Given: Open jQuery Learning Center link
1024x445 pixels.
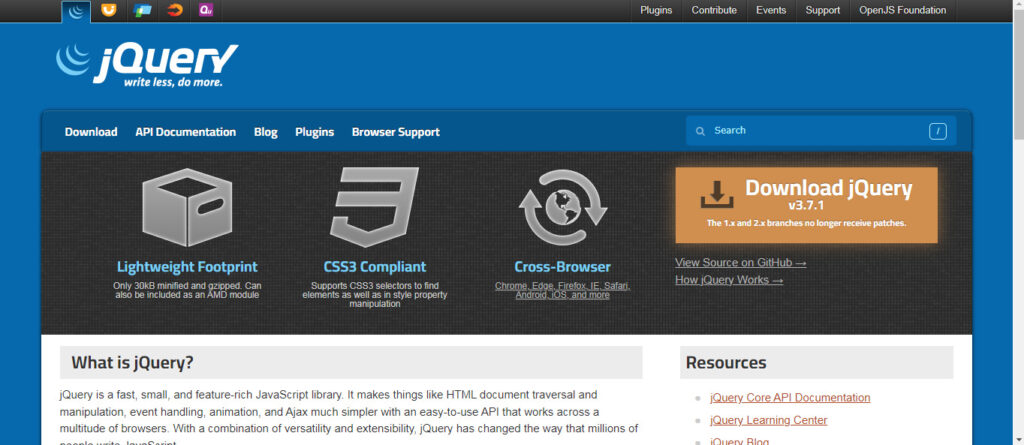Looking at the screenshot, I should [769, 420].
